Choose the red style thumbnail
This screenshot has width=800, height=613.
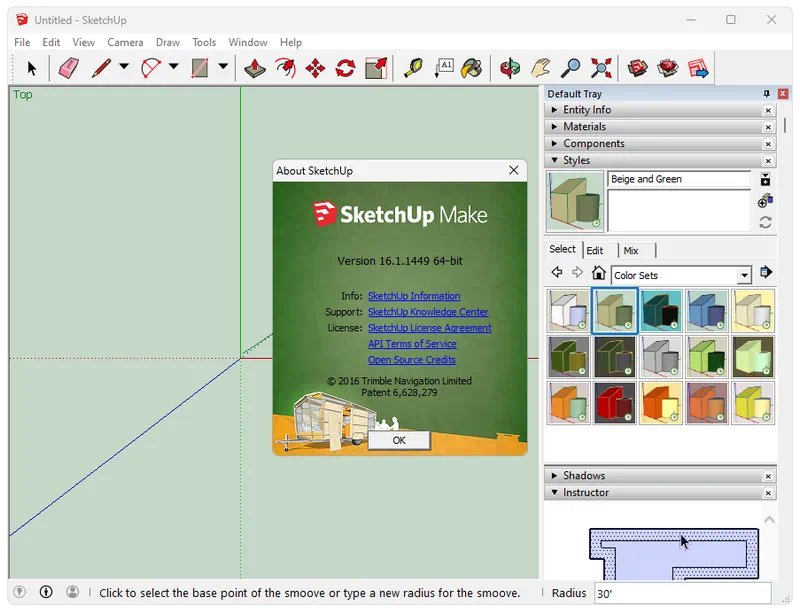coord(614,403)
